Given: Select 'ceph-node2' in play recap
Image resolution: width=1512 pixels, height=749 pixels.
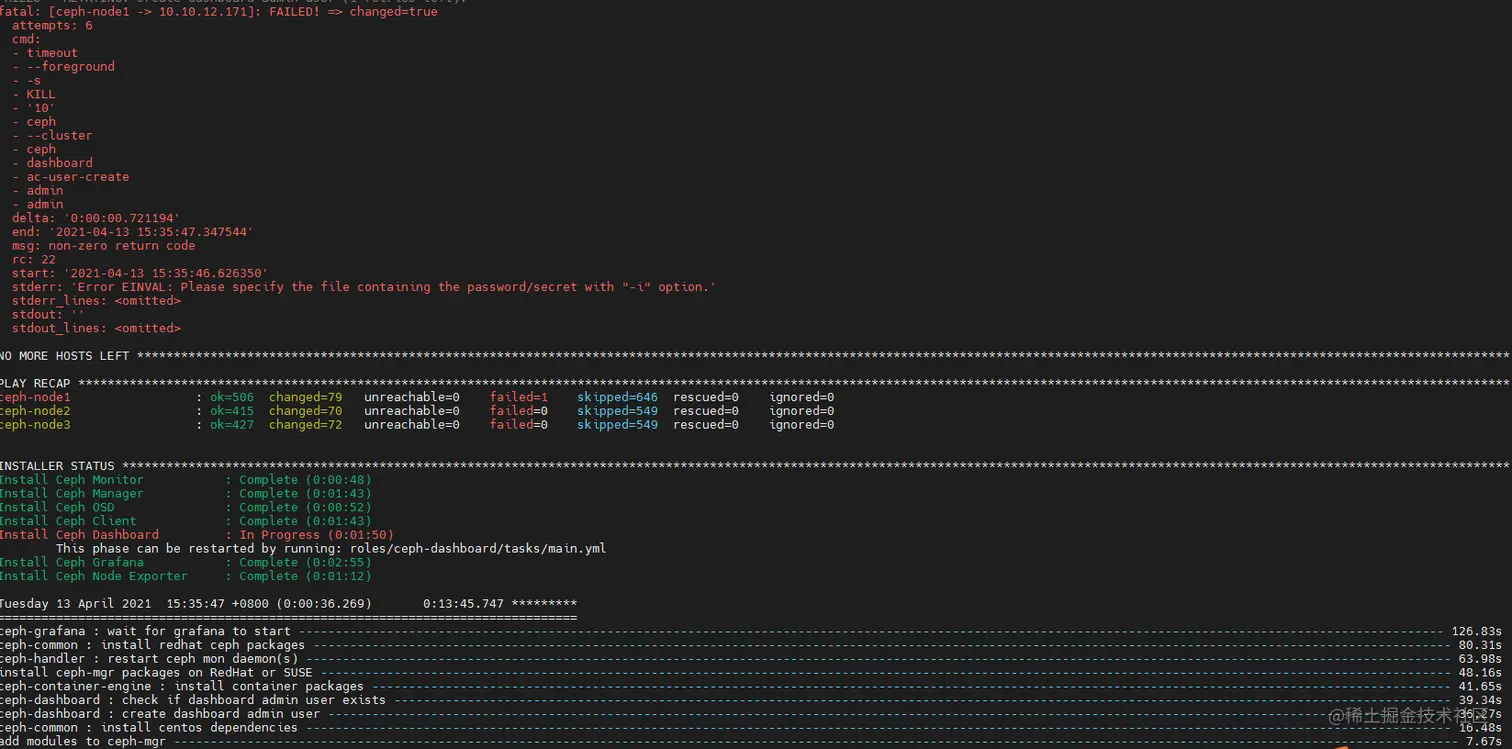Looking at the screenshot, I should click(35, 411).
